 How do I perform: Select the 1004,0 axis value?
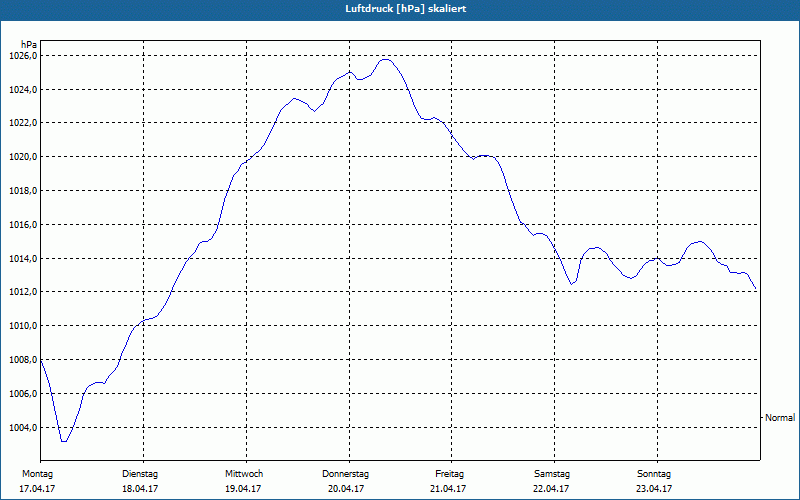(x=23, y=428)
